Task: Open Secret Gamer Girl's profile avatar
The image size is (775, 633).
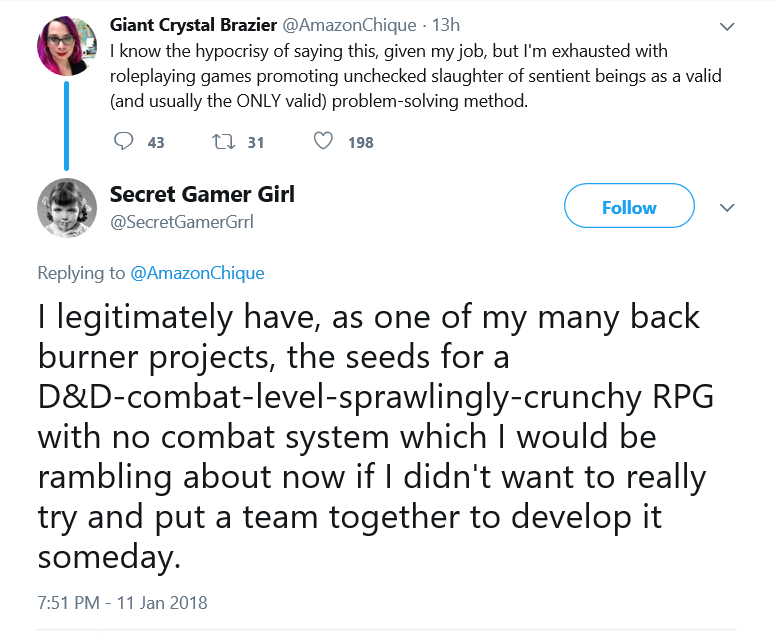Action: pos(67,208)
